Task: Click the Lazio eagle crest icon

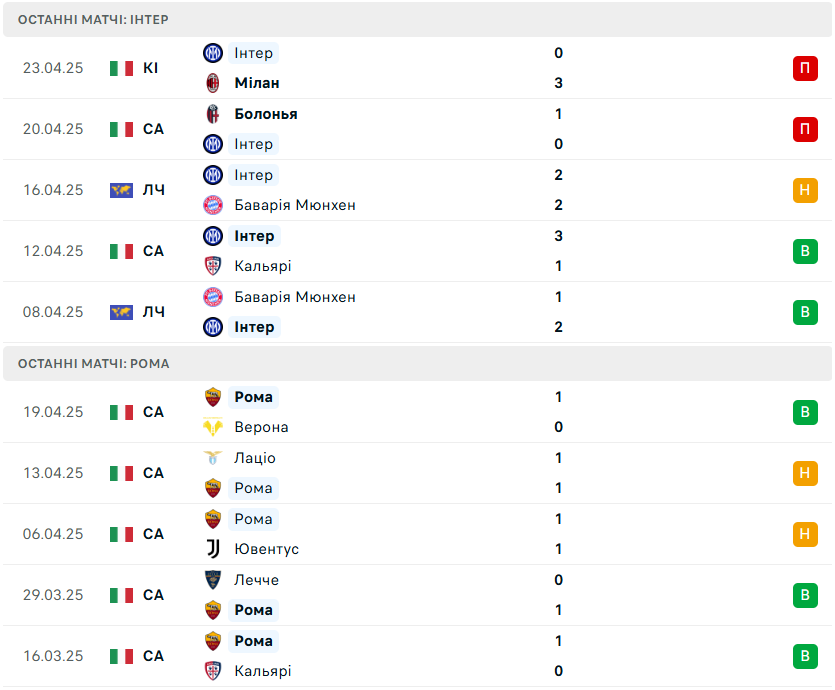Action: (x=212, y=458)
